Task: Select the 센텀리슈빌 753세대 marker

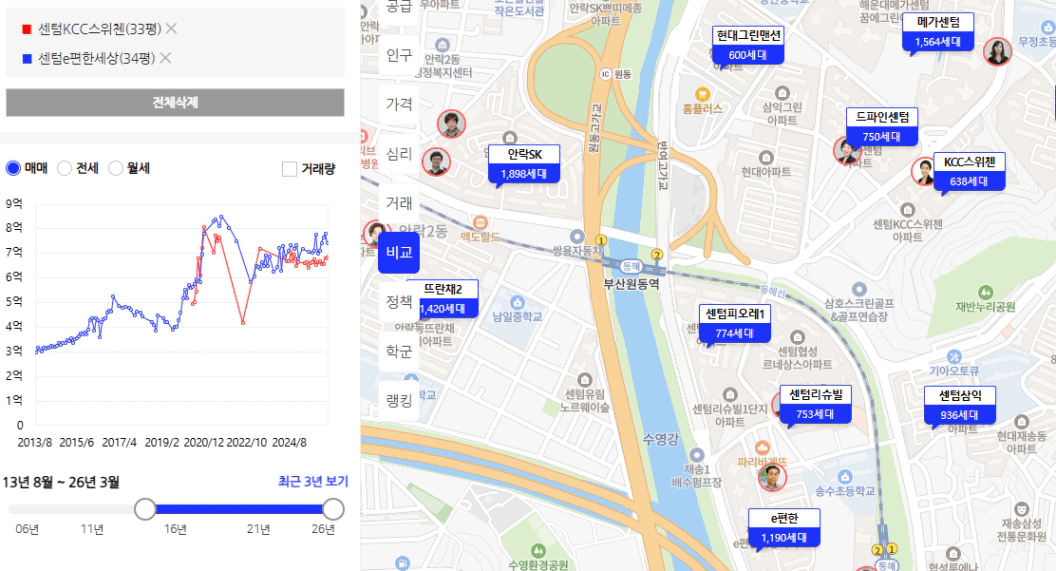Action: (816, 404)
